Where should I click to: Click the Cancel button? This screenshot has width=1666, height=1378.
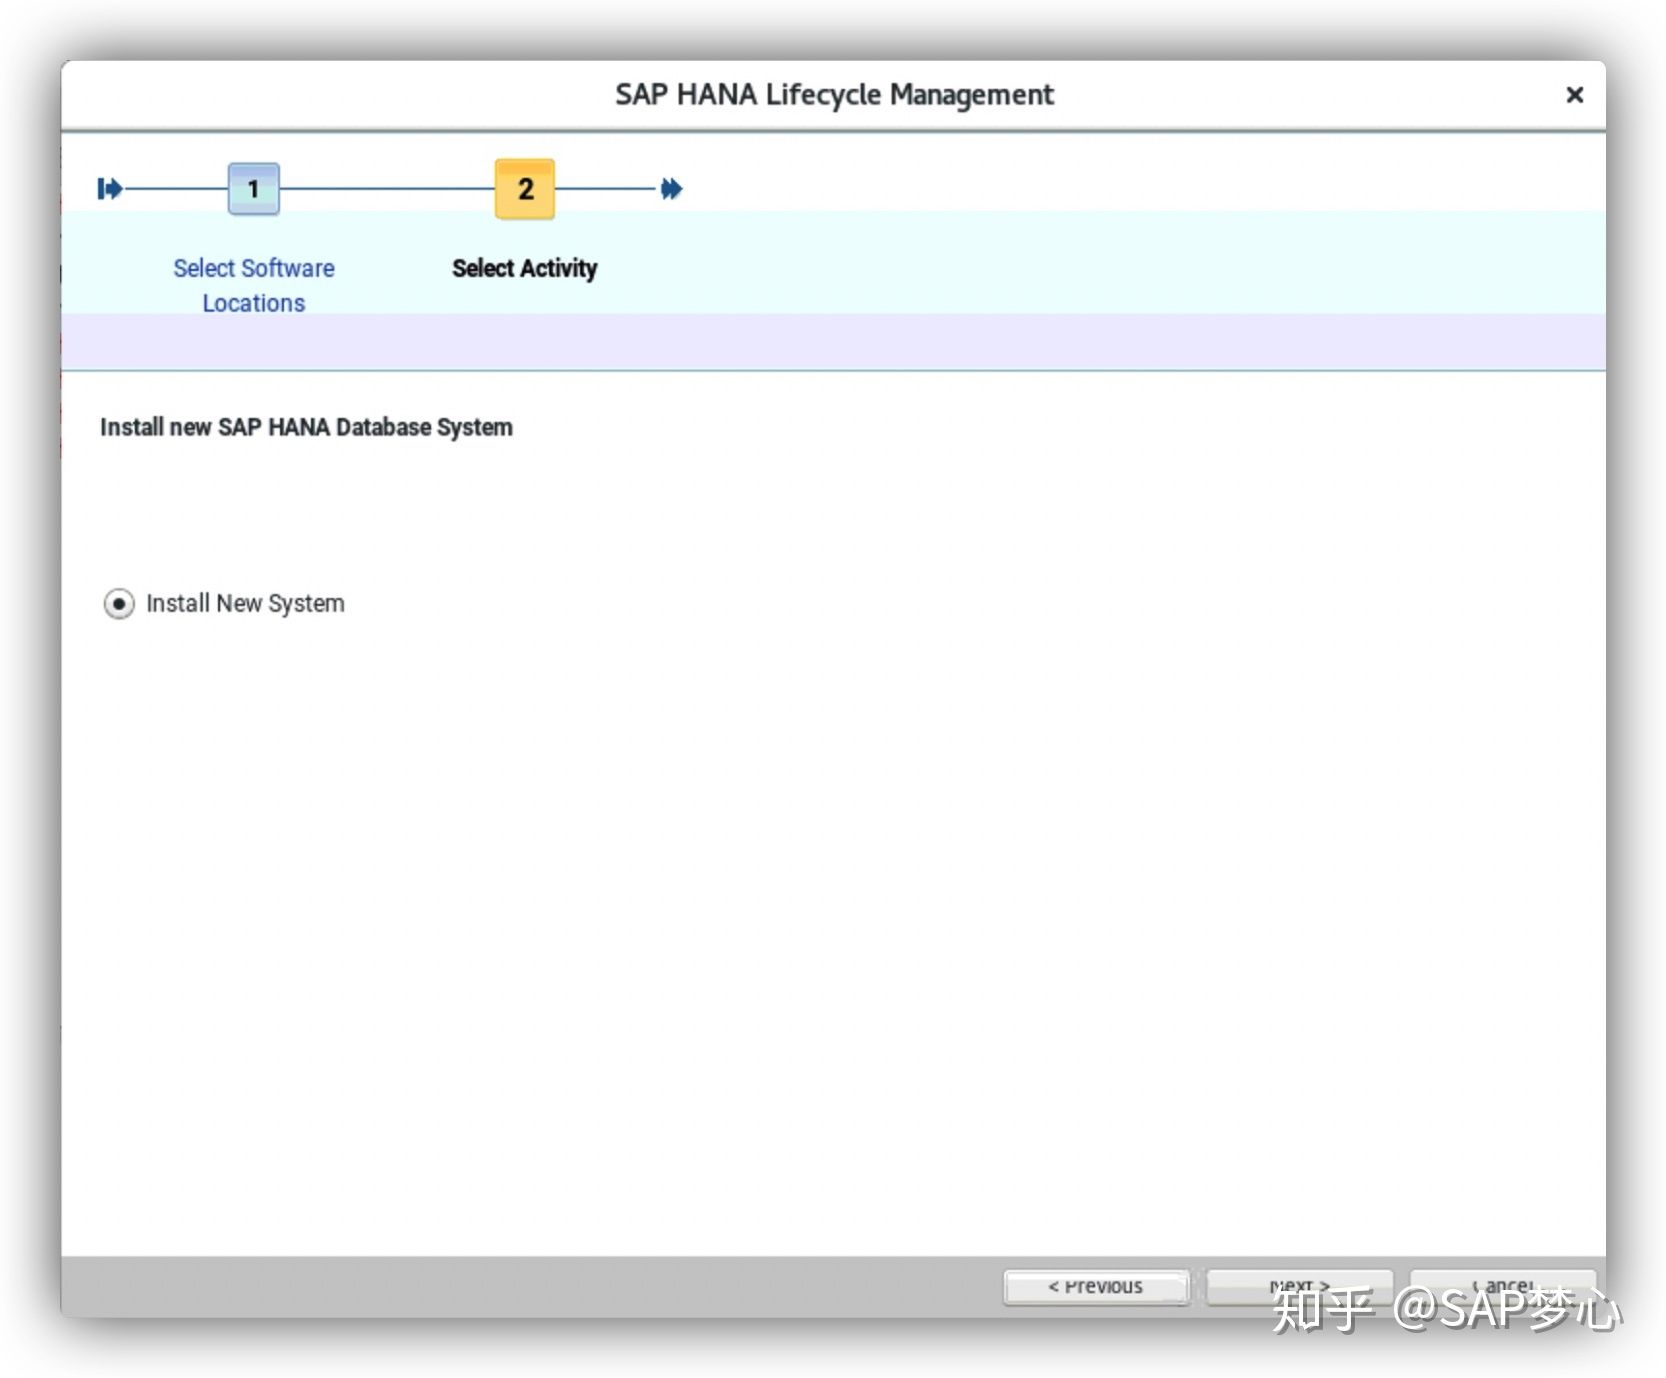[1502, 1287]
